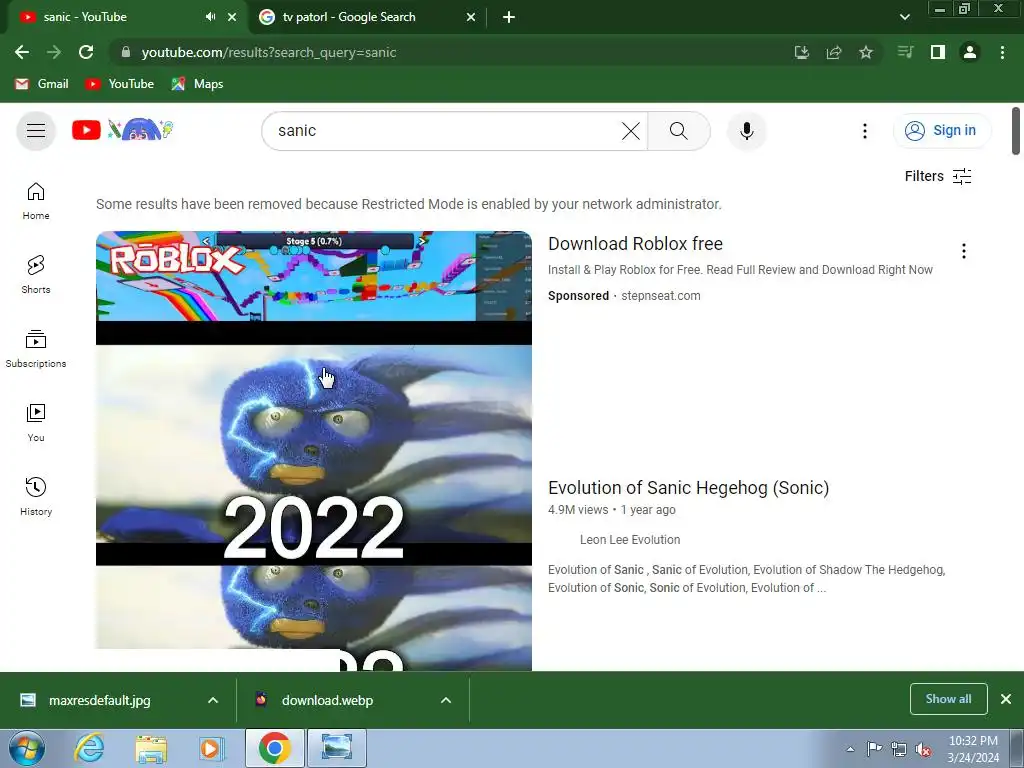Open History in sidebar
Image resolution: width=1024 pixels, height=768 pixels.
pos(36,497)
